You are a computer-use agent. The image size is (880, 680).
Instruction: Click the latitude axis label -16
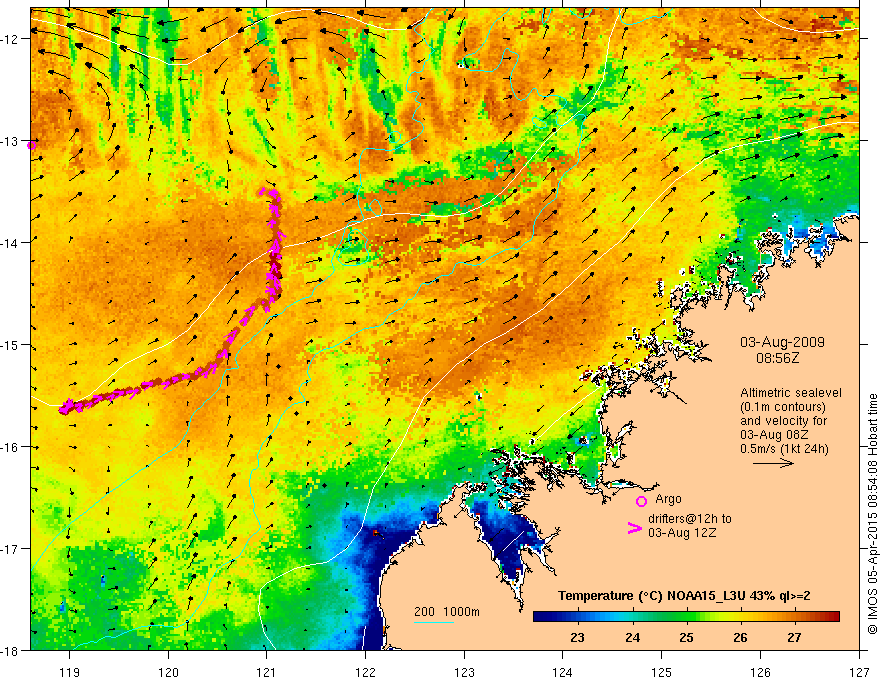(x=11, y=447)
